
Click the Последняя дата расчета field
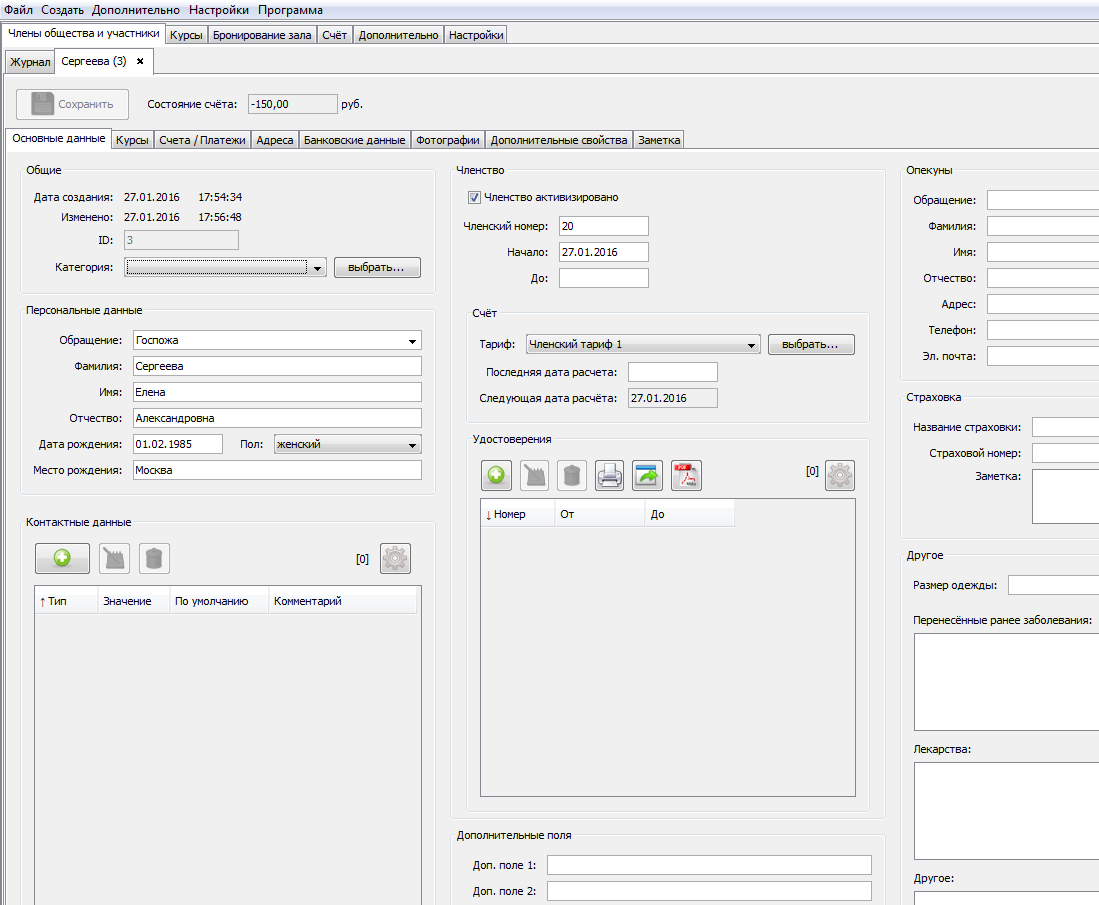tap(673, 372)
